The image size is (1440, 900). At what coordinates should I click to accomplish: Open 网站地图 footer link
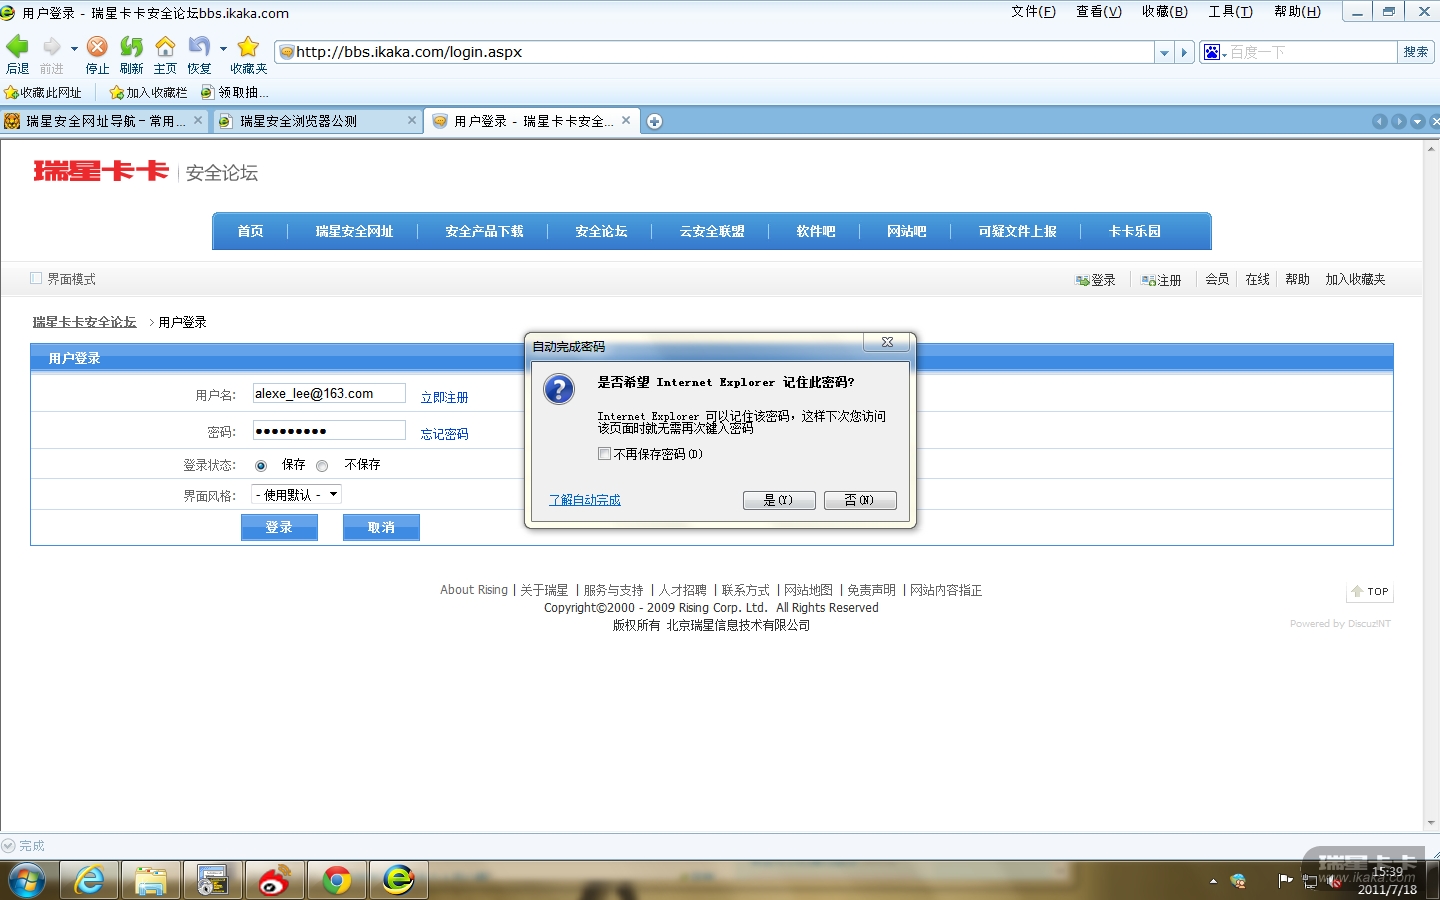tap(808, 590)
